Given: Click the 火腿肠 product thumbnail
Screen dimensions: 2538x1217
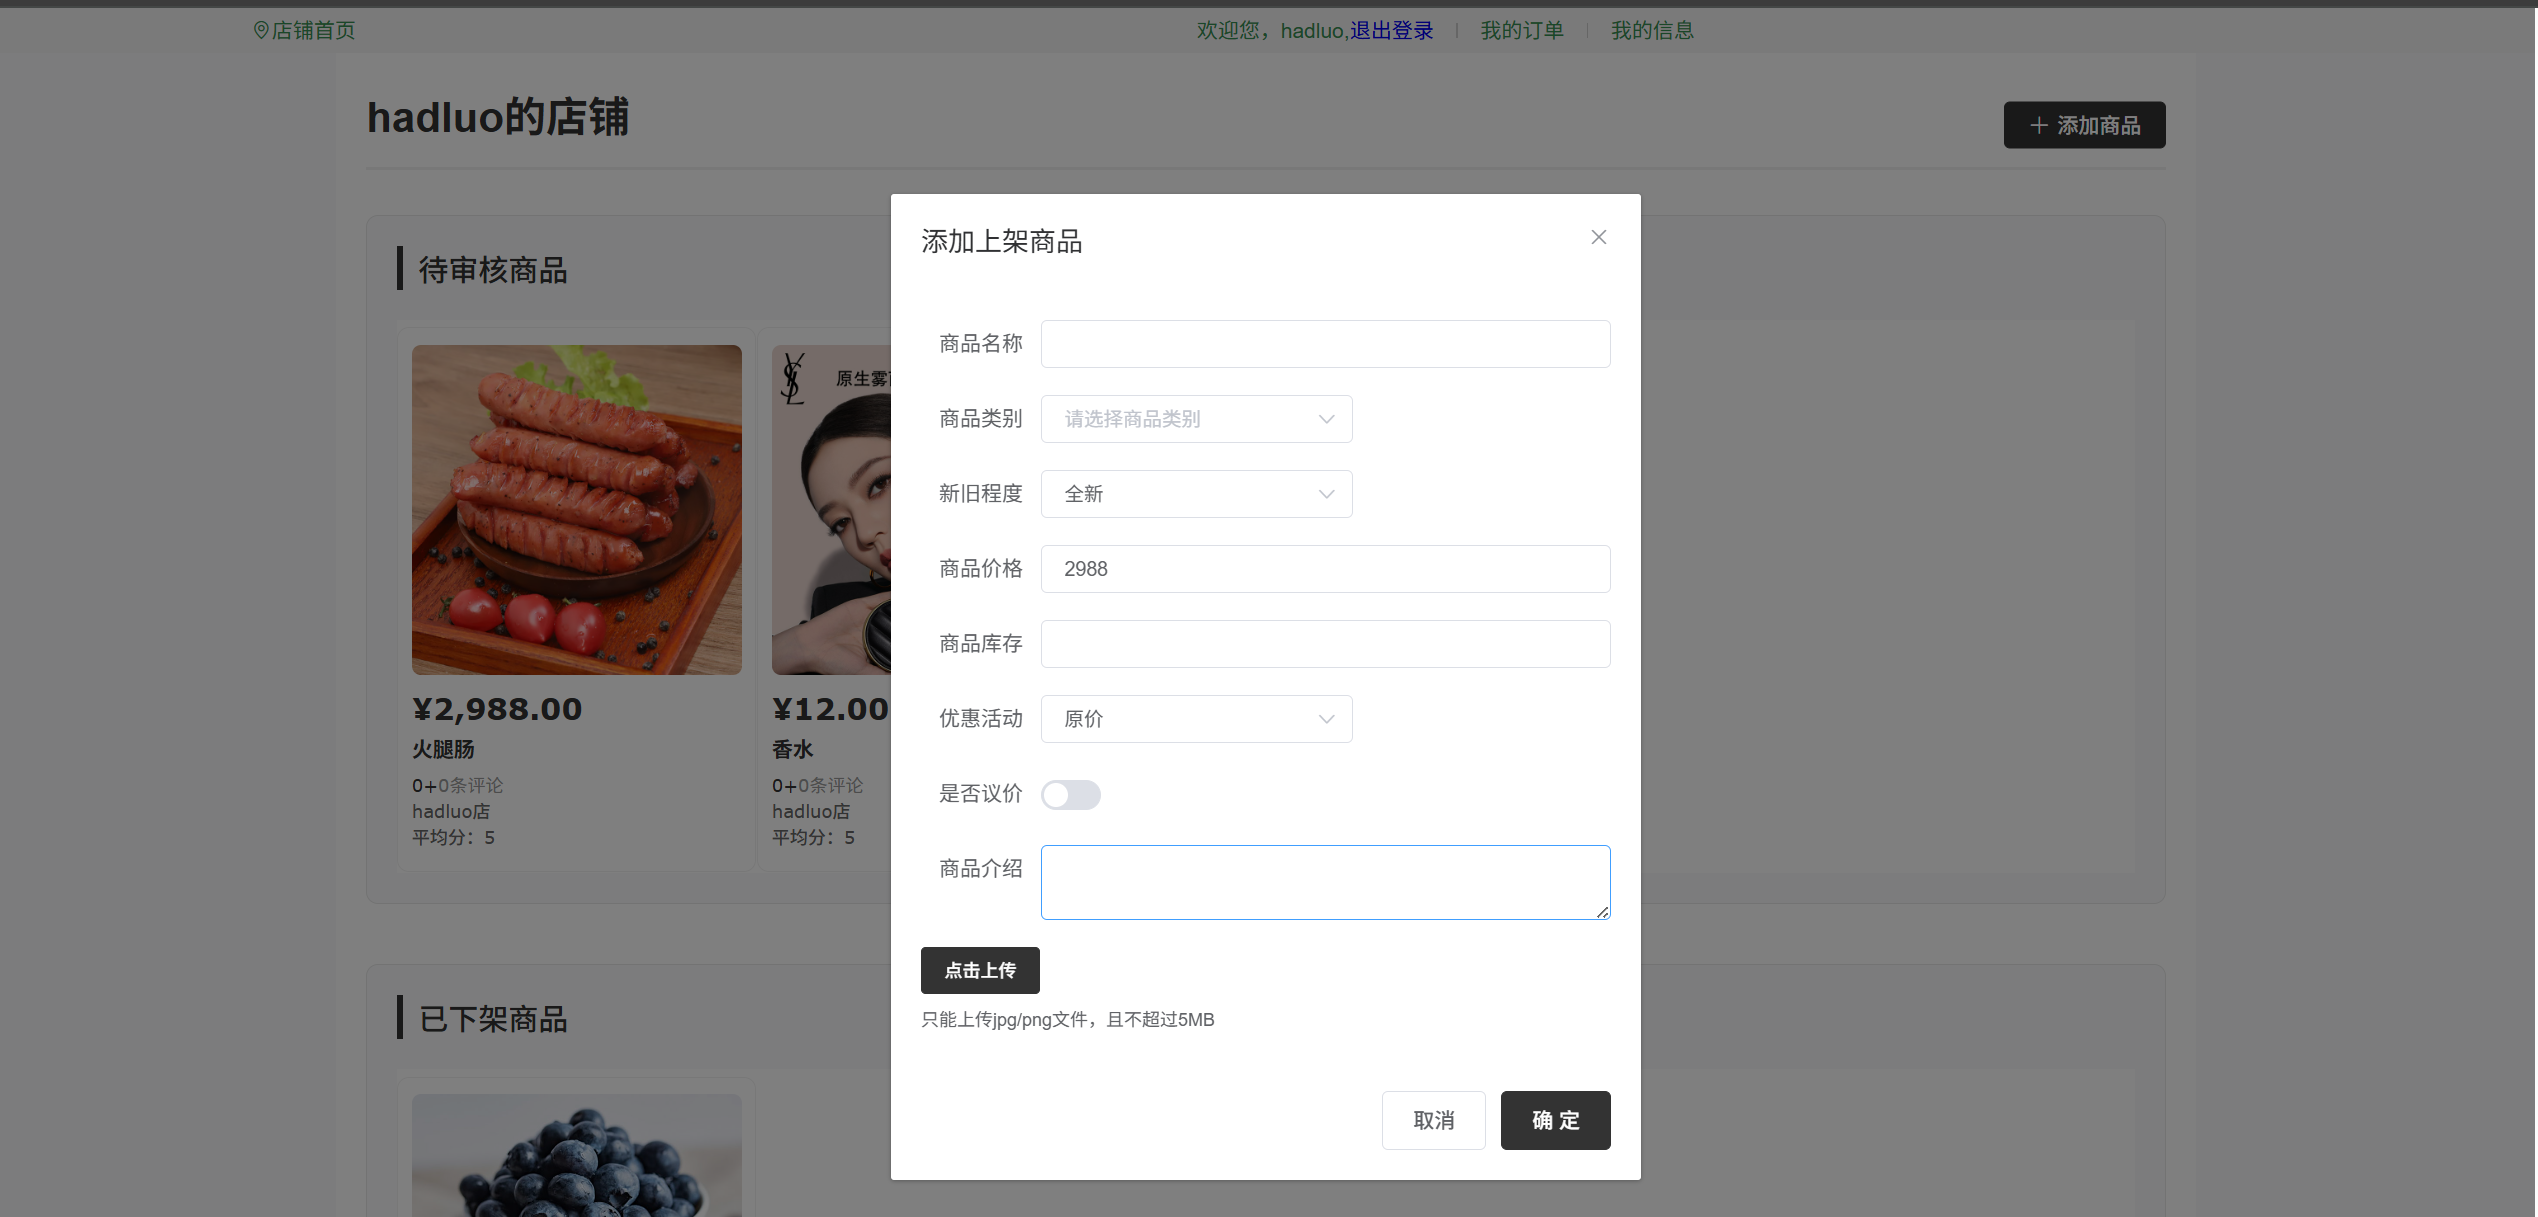Looking at the screenshot, I should point(576,510).
